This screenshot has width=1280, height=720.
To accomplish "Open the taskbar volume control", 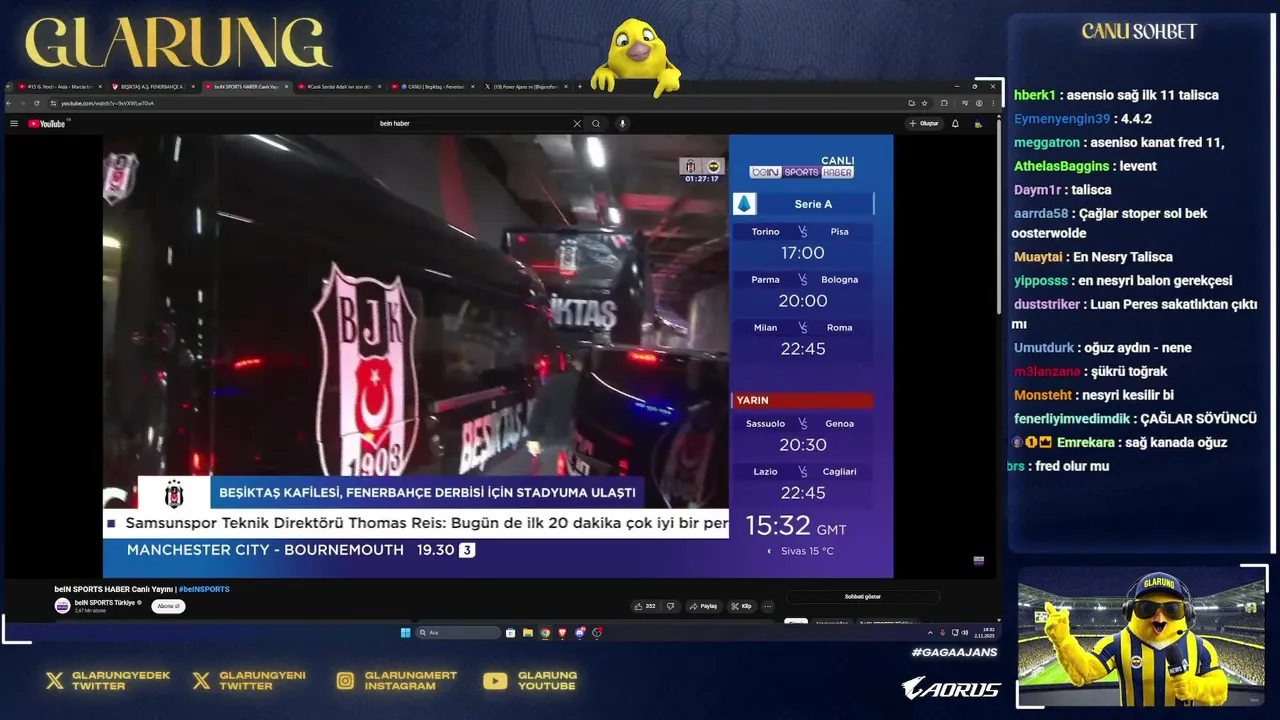I will click(965, 632).
